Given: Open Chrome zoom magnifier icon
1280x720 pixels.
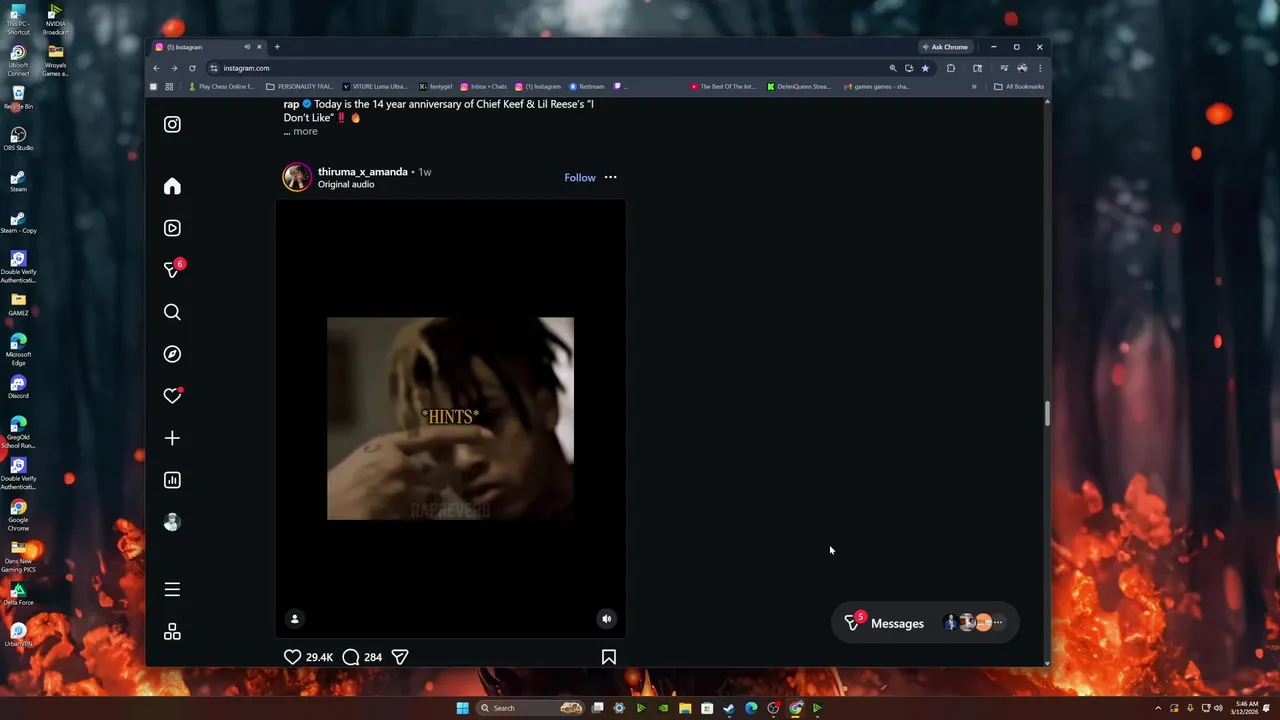Looking at the screenshot, I should (893, 68).
